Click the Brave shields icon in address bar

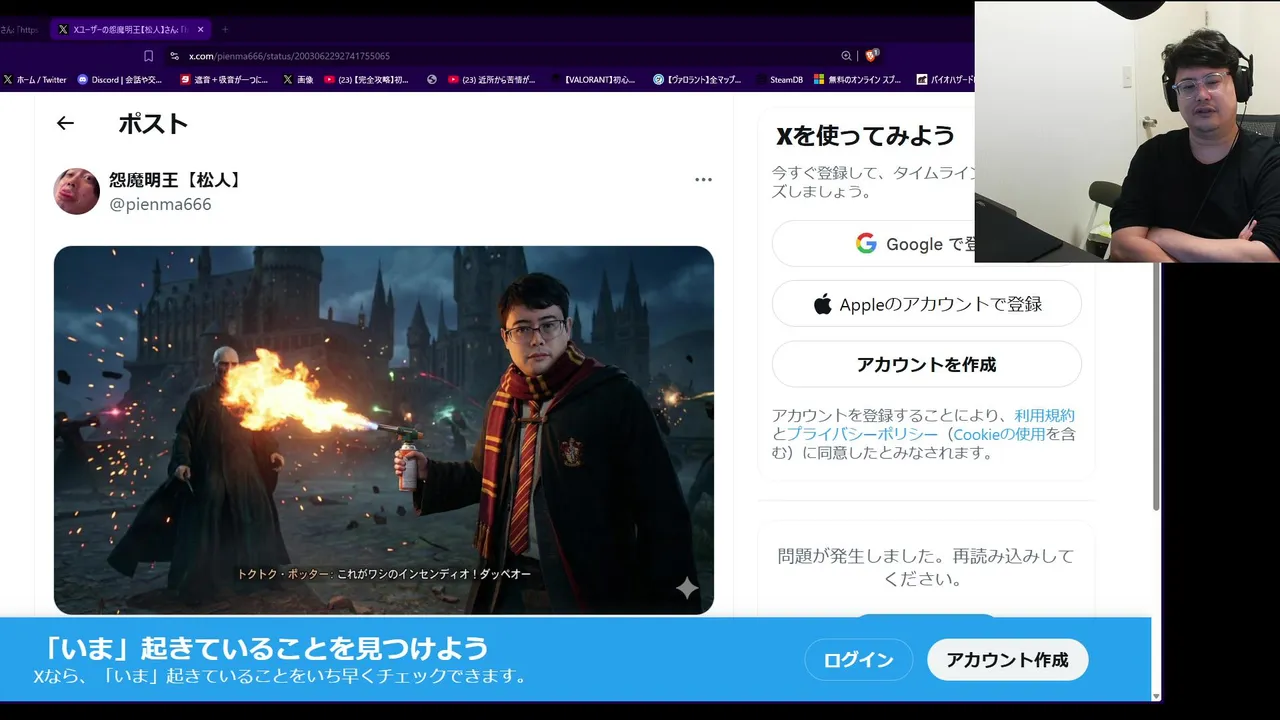click(x=871, y=56)
